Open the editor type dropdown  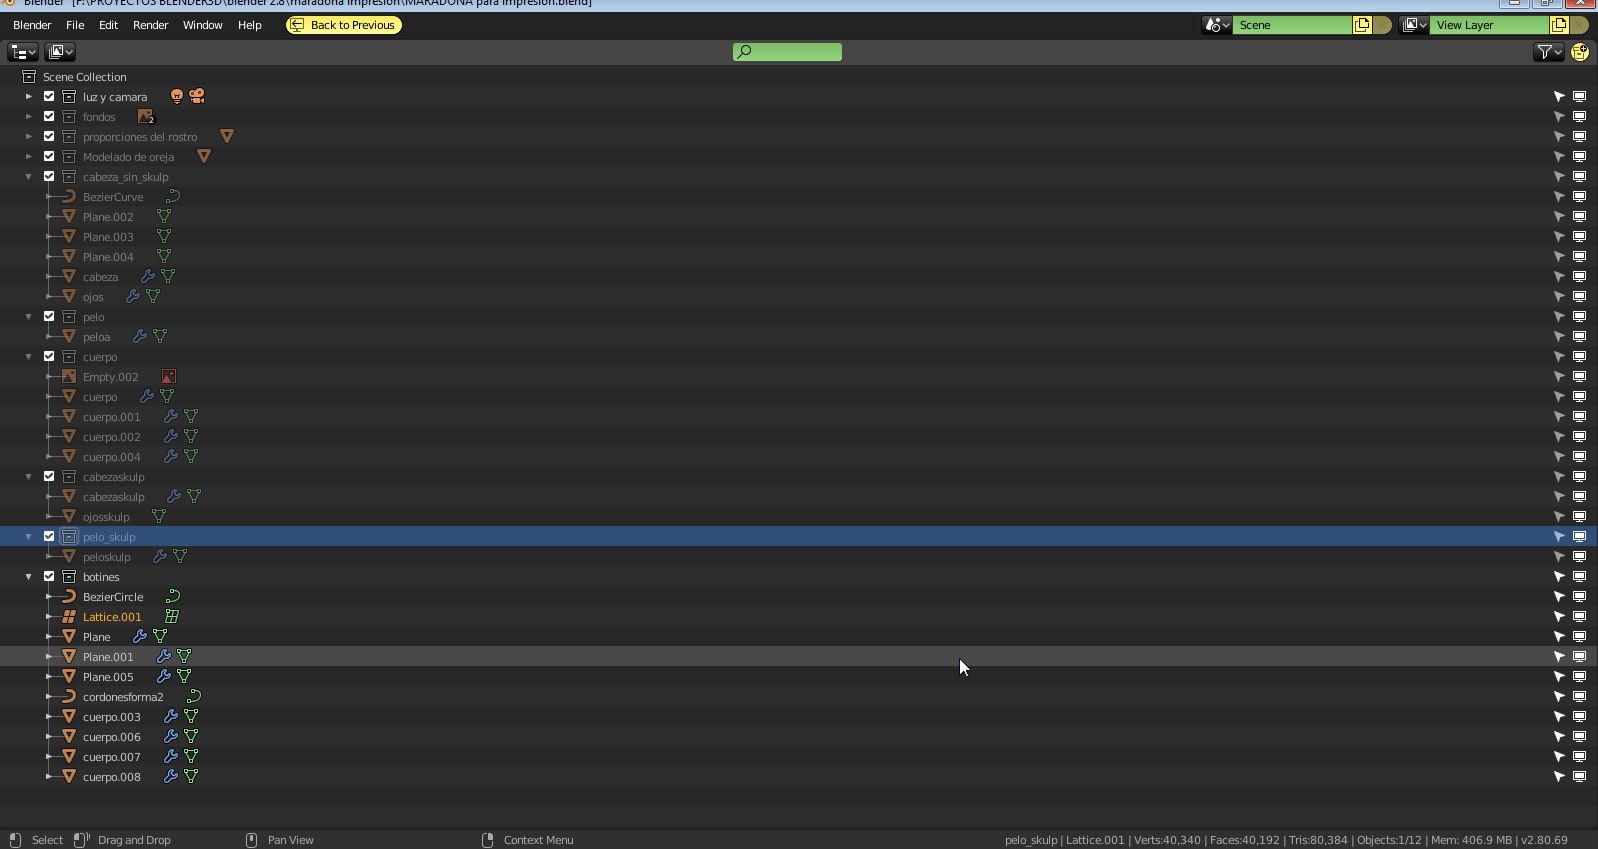[x=23, y=52]
